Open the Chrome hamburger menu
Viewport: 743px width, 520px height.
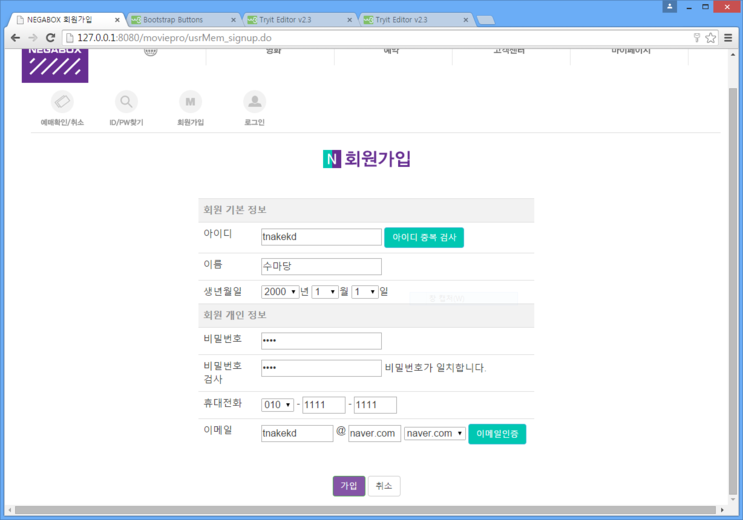[x=729, y=38]
